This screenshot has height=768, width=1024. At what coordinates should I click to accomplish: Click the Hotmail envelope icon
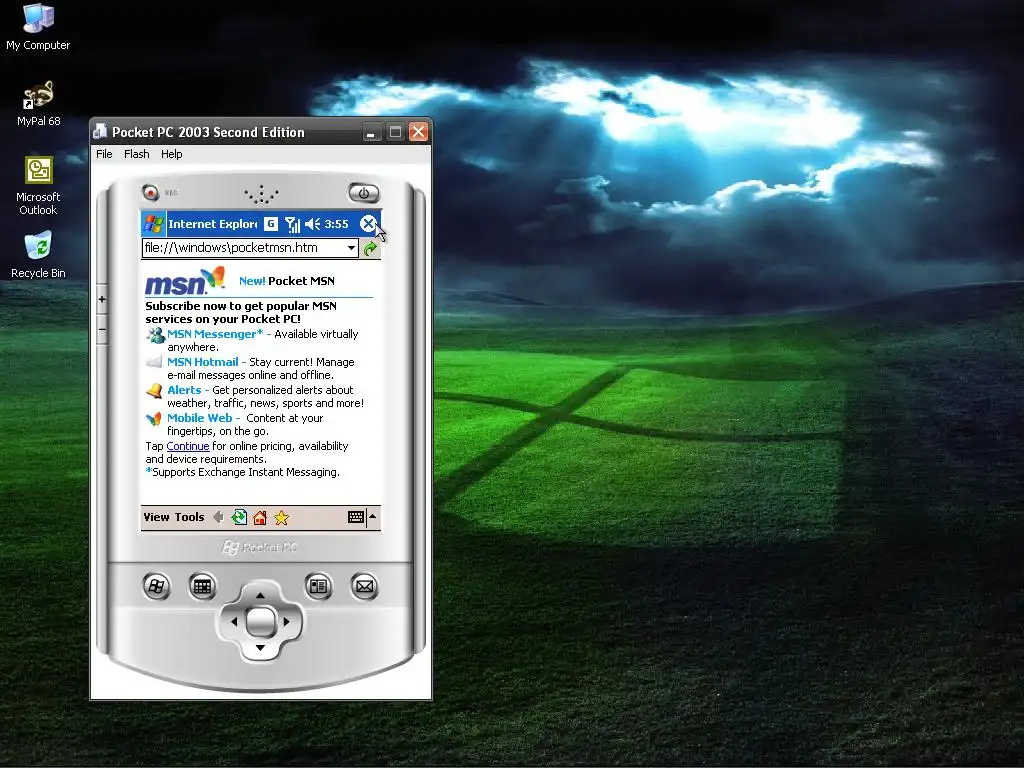click(154, 362)
